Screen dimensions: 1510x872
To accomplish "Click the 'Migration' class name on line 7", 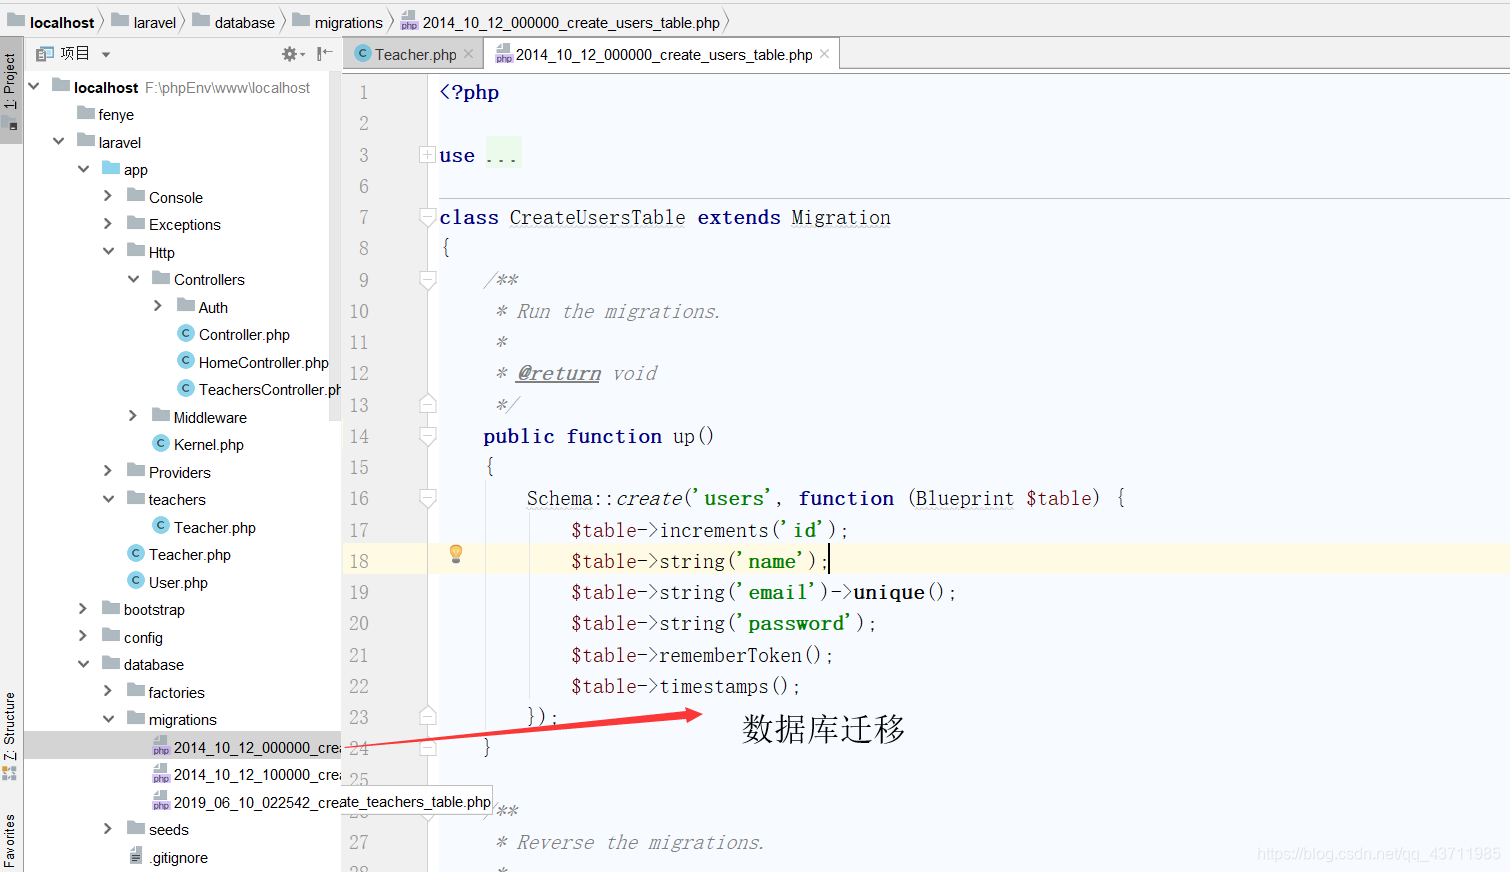I will (841, 217).
